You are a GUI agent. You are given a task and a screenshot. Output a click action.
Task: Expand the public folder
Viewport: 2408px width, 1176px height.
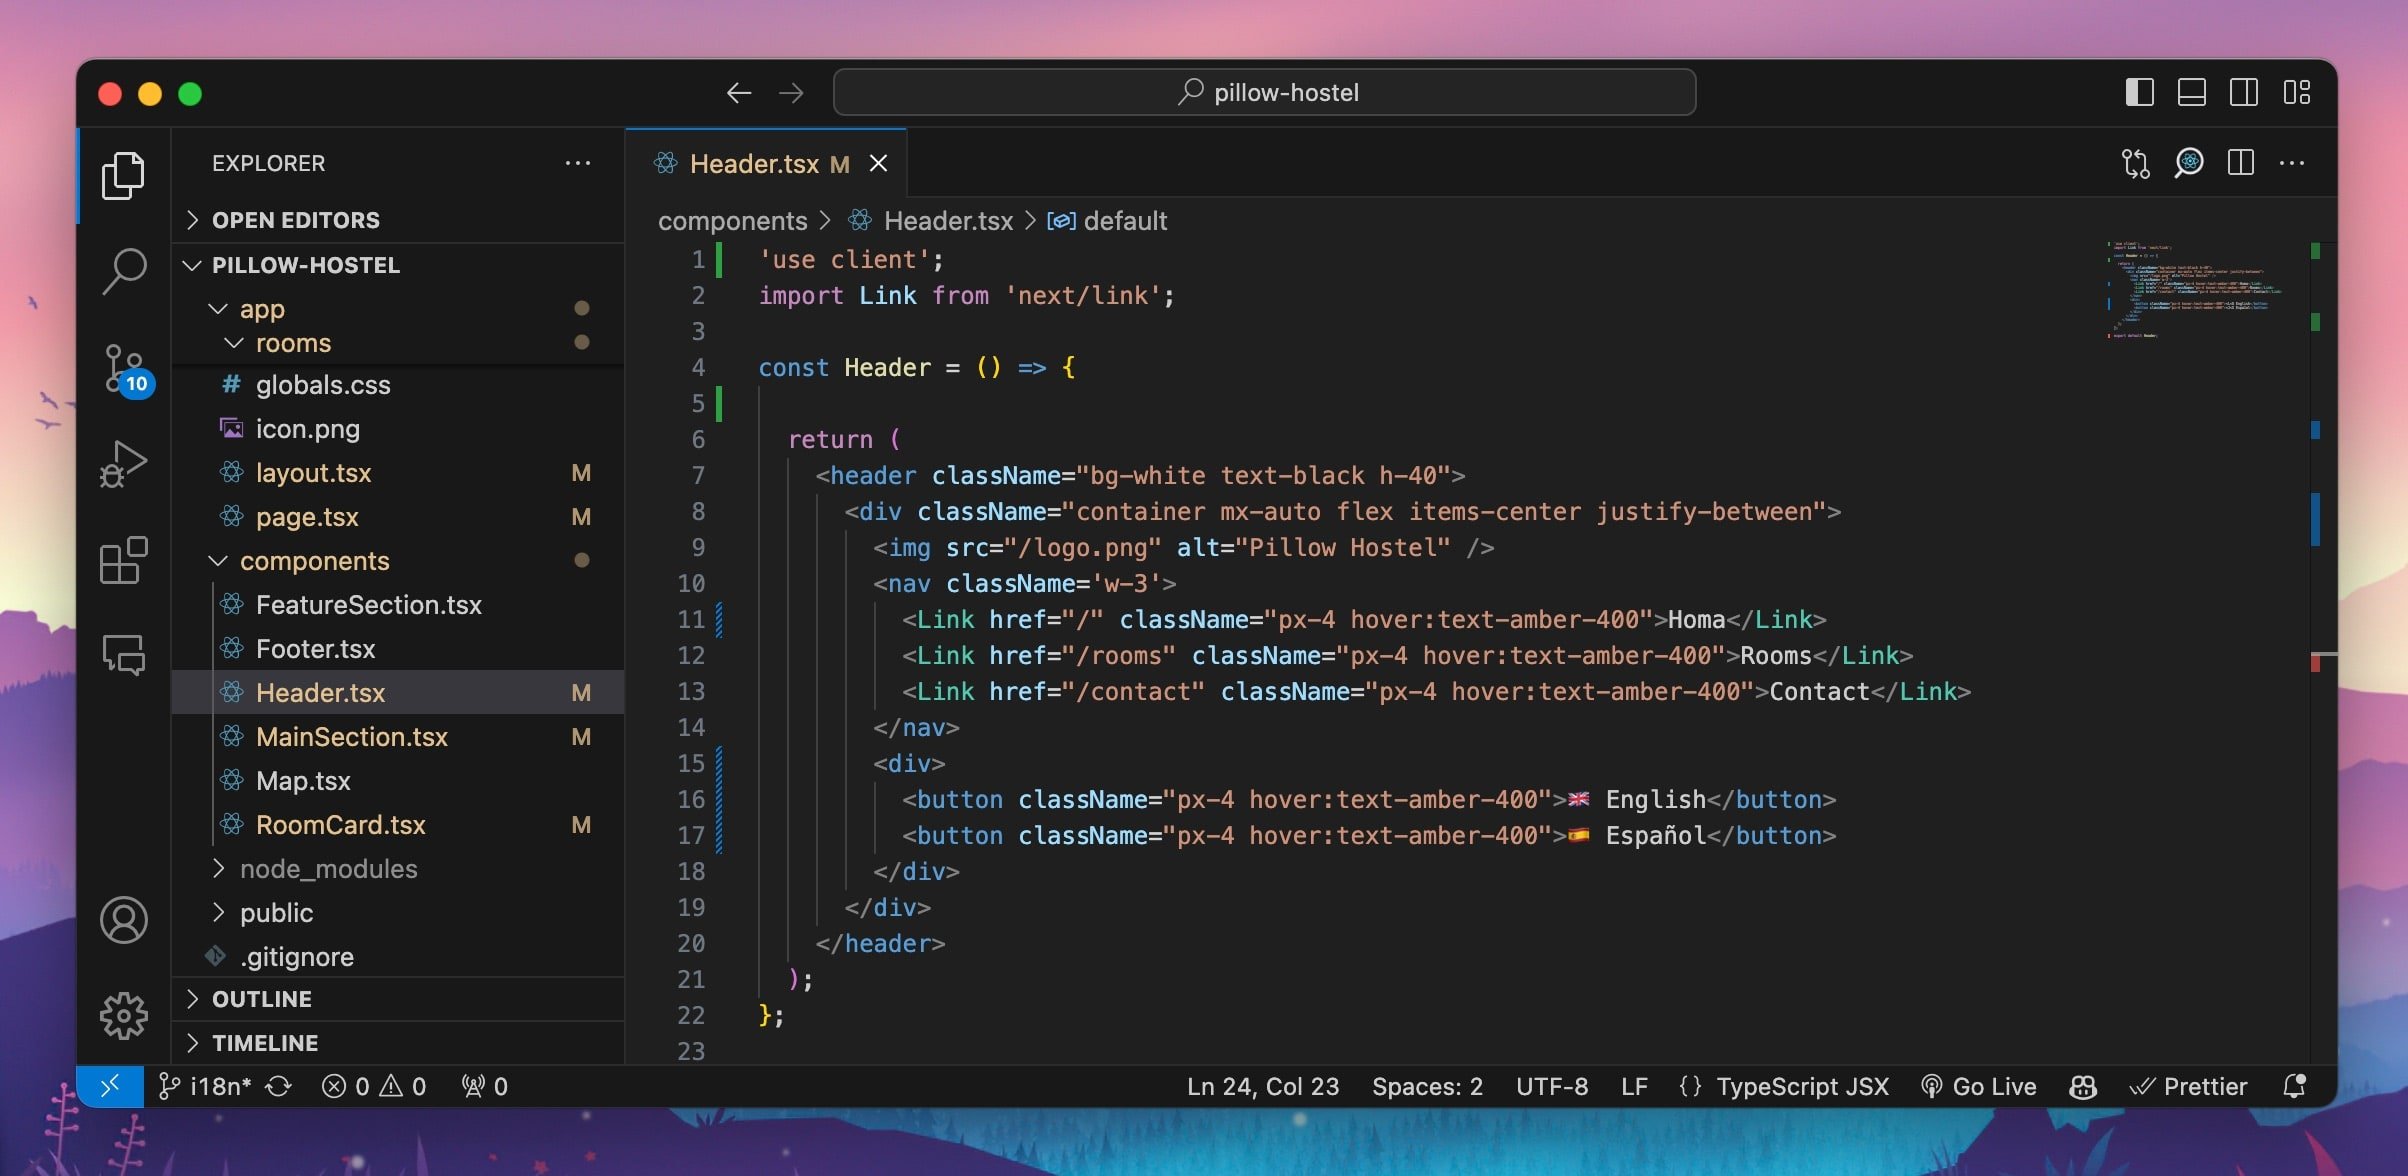point(398,913)
